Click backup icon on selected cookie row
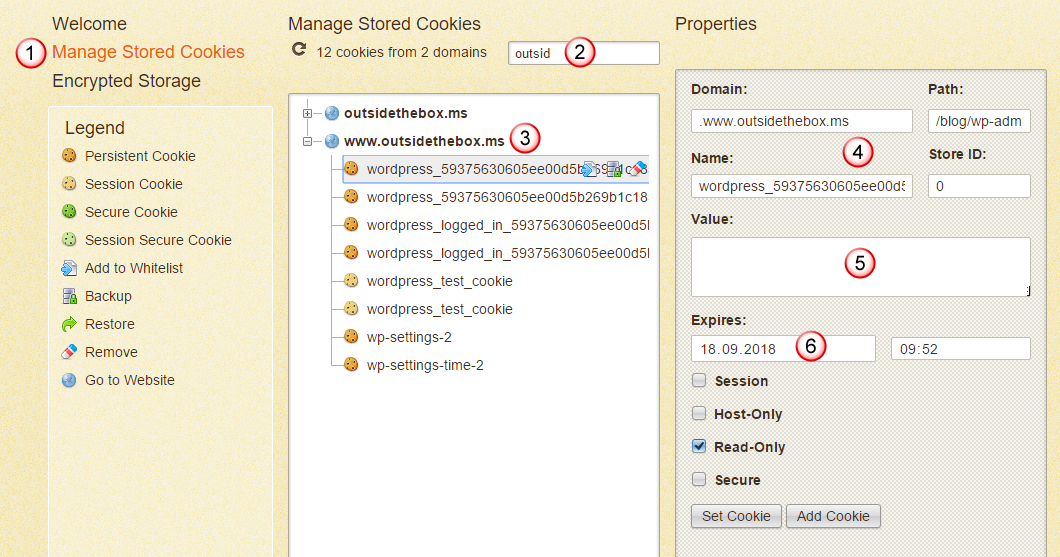The image size is (1060, 557). click(x=615, y=169)
